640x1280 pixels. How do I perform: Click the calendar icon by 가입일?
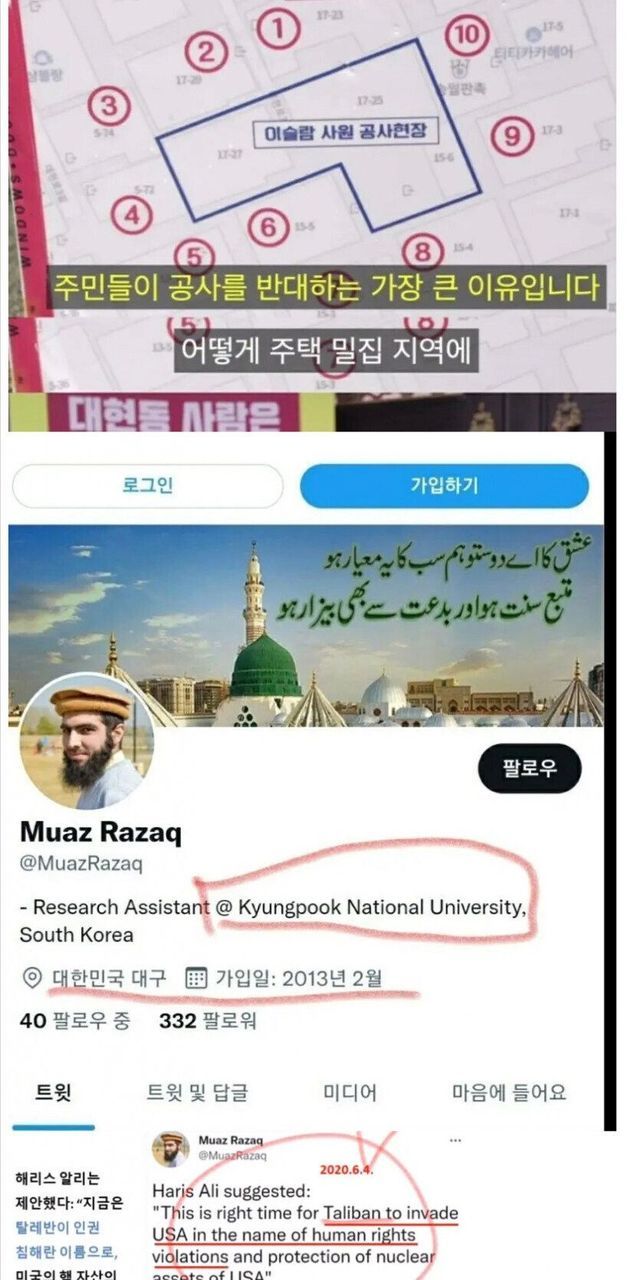pyautogui.click(x=197, y=977)
